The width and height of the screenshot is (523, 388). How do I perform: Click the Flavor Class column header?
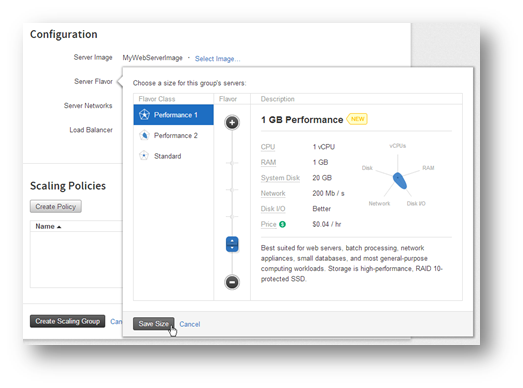click(157, 99)
